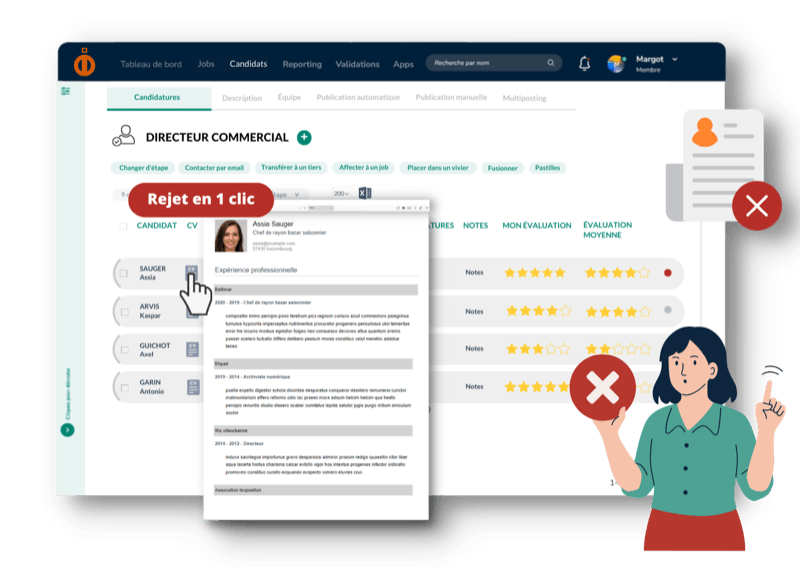Click the candidate profile icon beside Directeur Commercial

coord(123,136)
